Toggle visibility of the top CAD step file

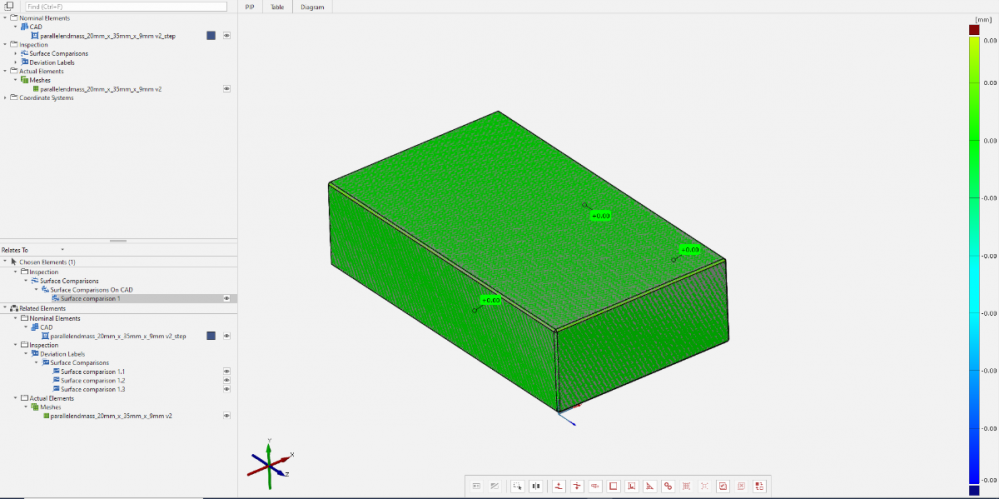click(227, 35)
